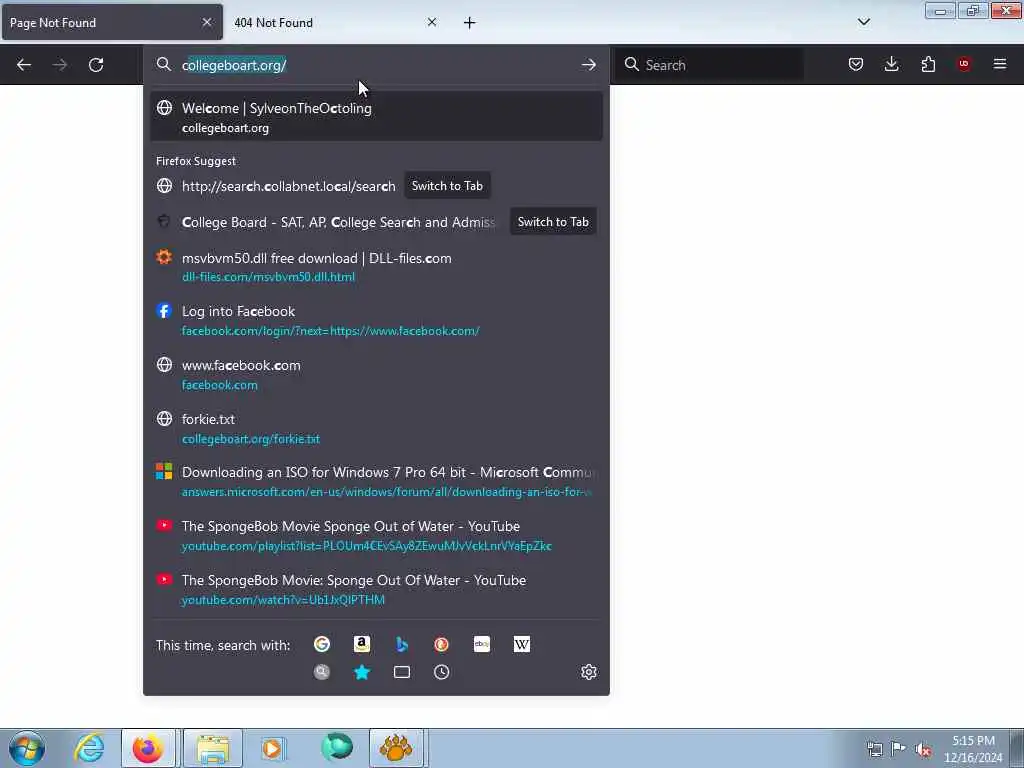This screenshot has height=768, width=1024.
Task: Open the Windows Start button
Action: (27, 748)
